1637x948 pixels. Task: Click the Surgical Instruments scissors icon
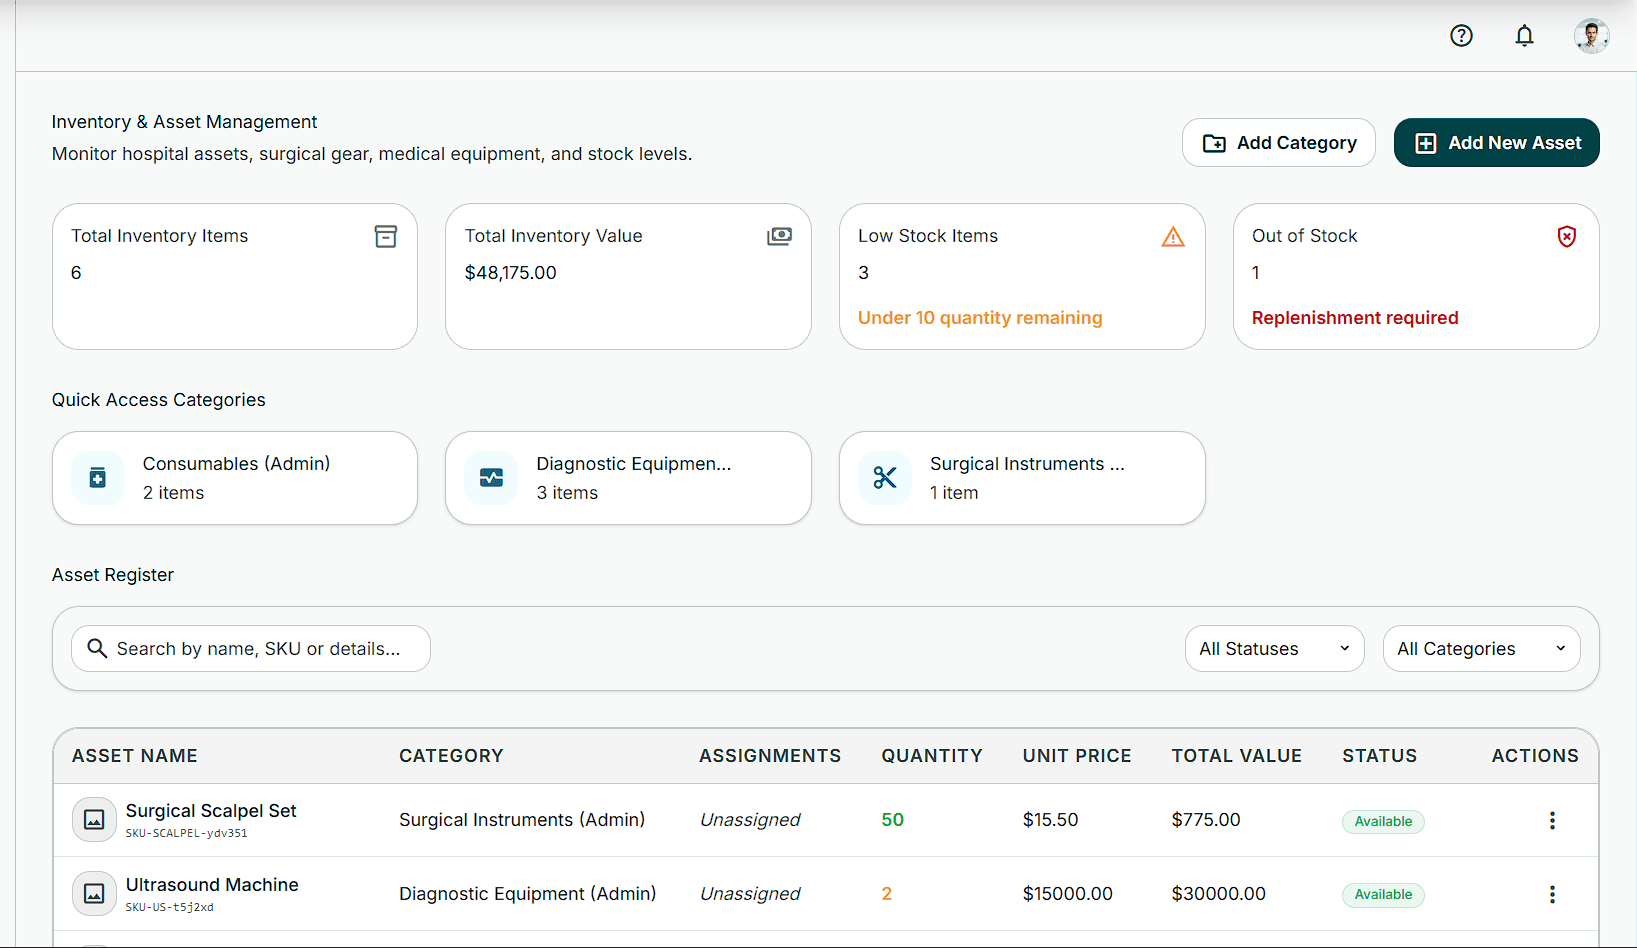click(885, 478)
